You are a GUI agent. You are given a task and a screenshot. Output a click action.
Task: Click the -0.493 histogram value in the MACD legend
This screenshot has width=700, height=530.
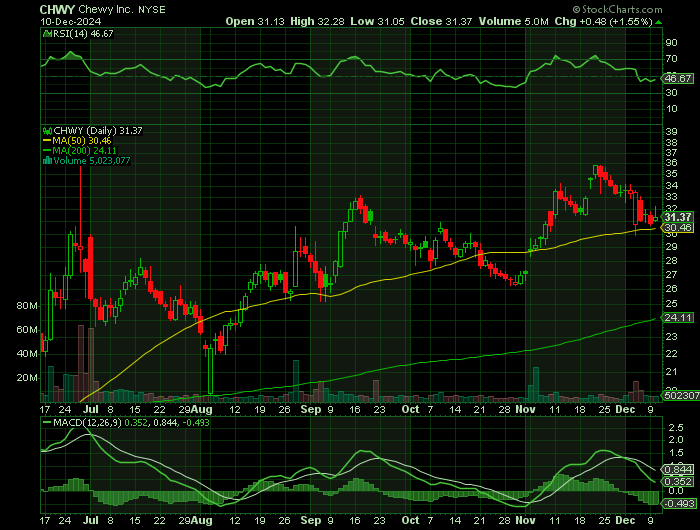pos(194,423)
